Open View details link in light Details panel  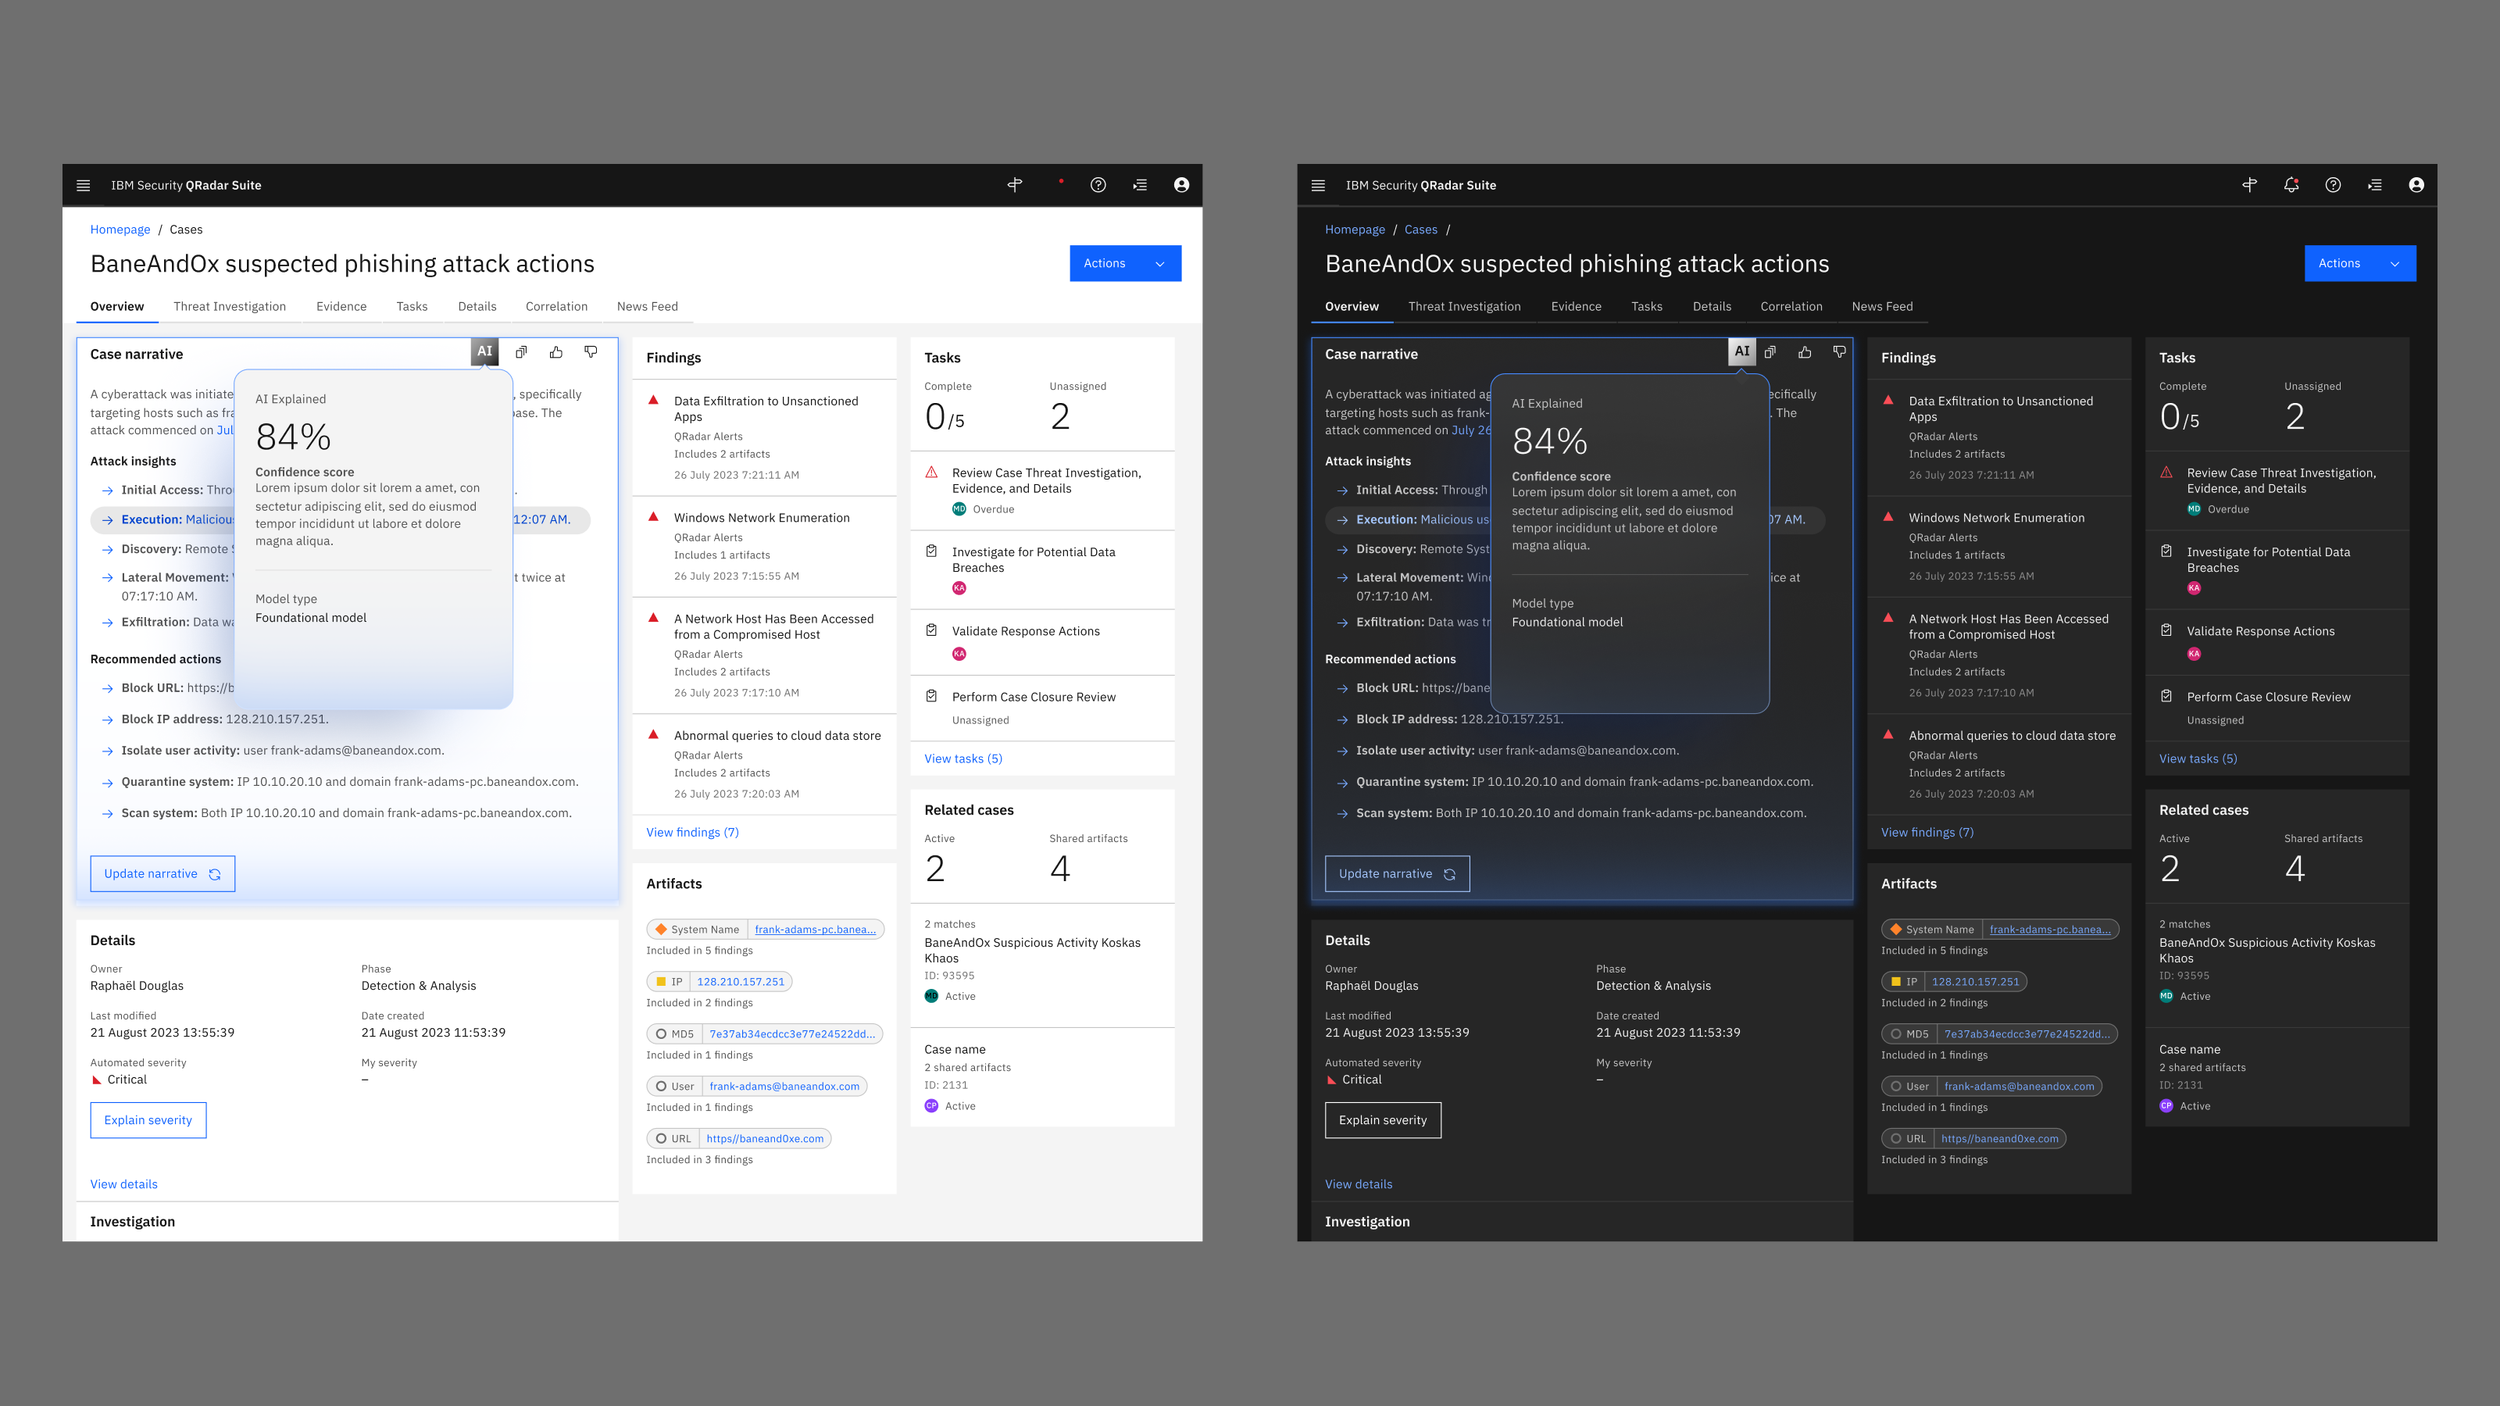[x=124, y=1184]
